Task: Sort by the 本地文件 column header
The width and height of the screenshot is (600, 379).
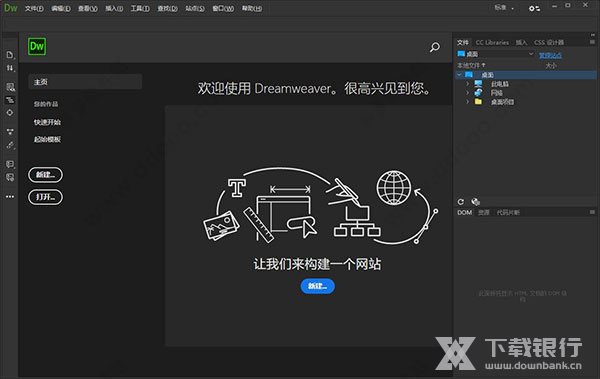Action: coord(471,65)
